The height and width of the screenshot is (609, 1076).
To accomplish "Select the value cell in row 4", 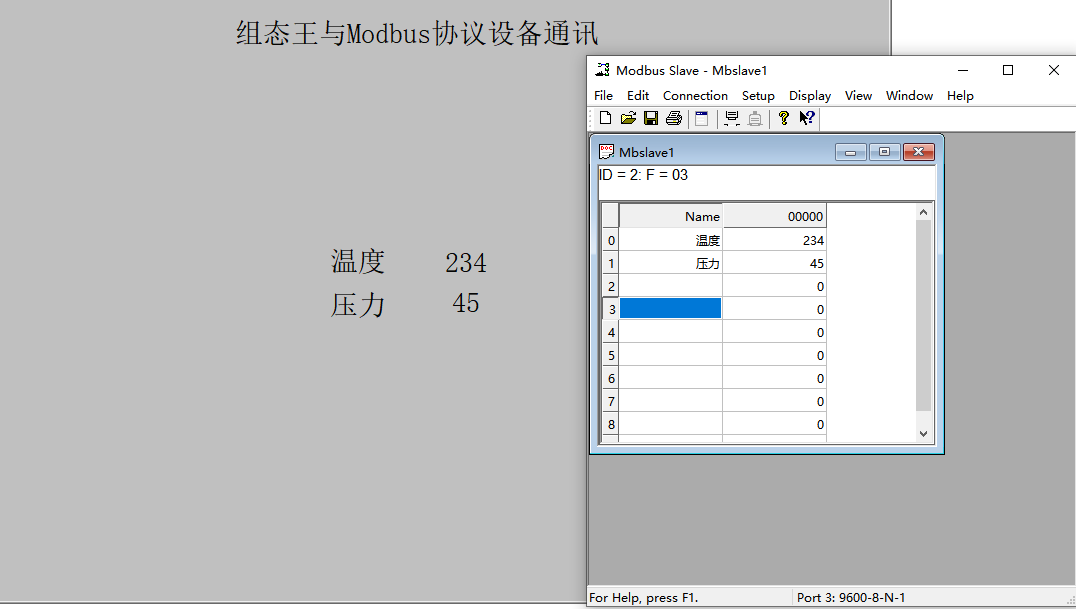I will (774, 332).
